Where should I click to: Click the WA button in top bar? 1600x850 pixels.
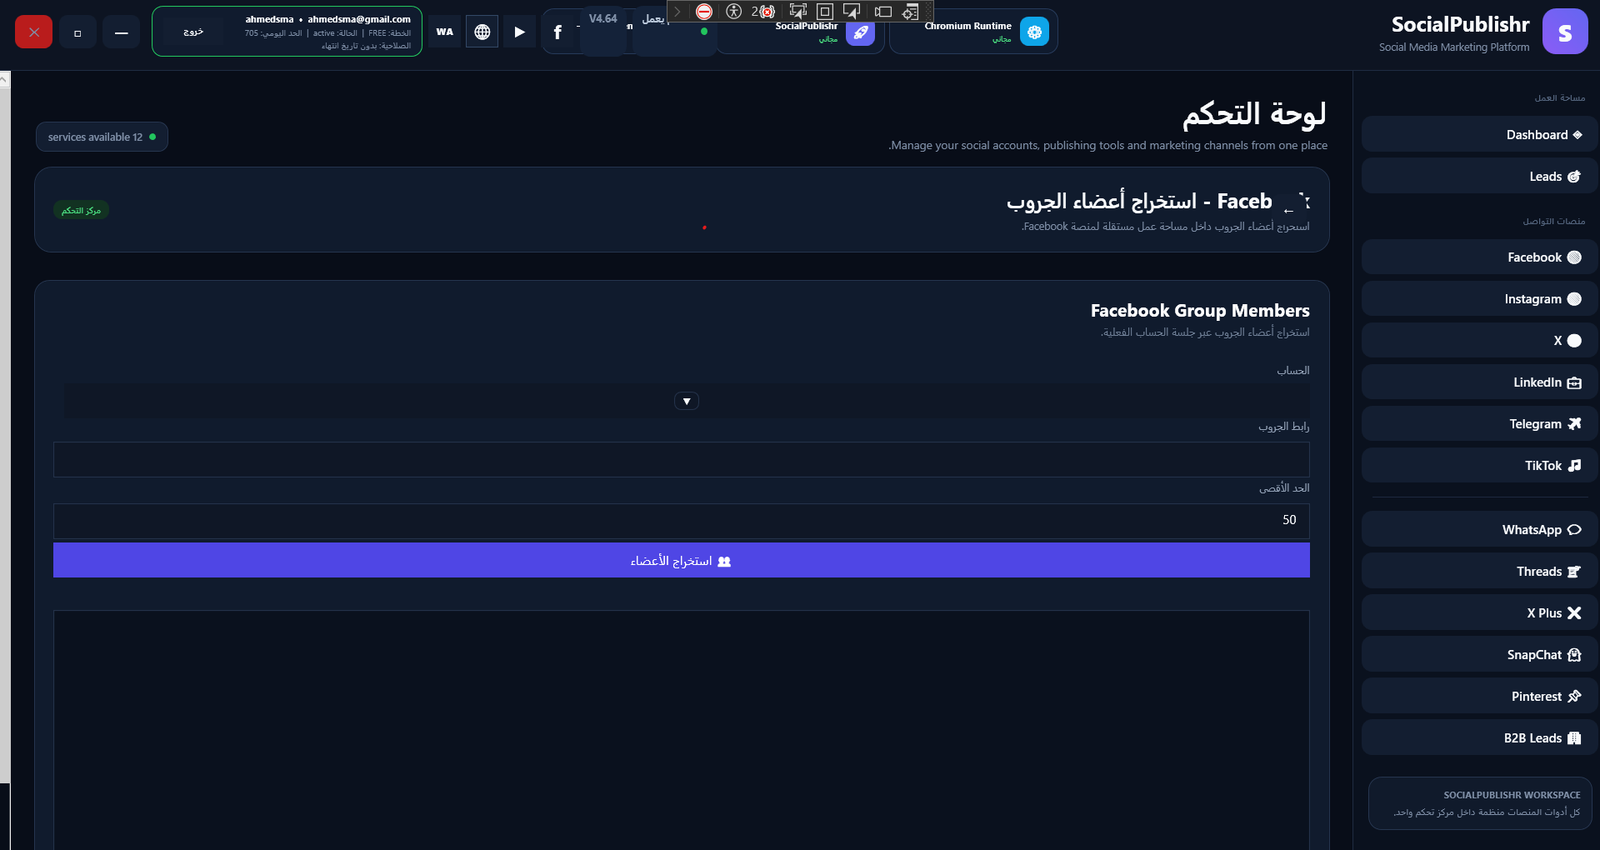445,32
